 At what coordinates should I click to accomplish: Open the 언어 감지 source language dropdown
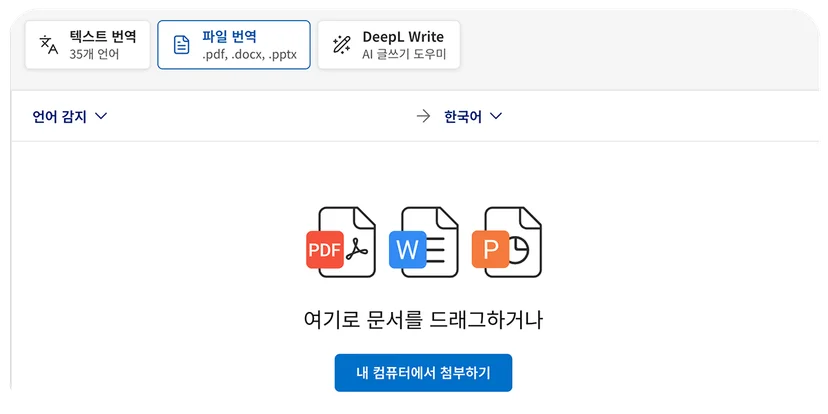[70, 116]
